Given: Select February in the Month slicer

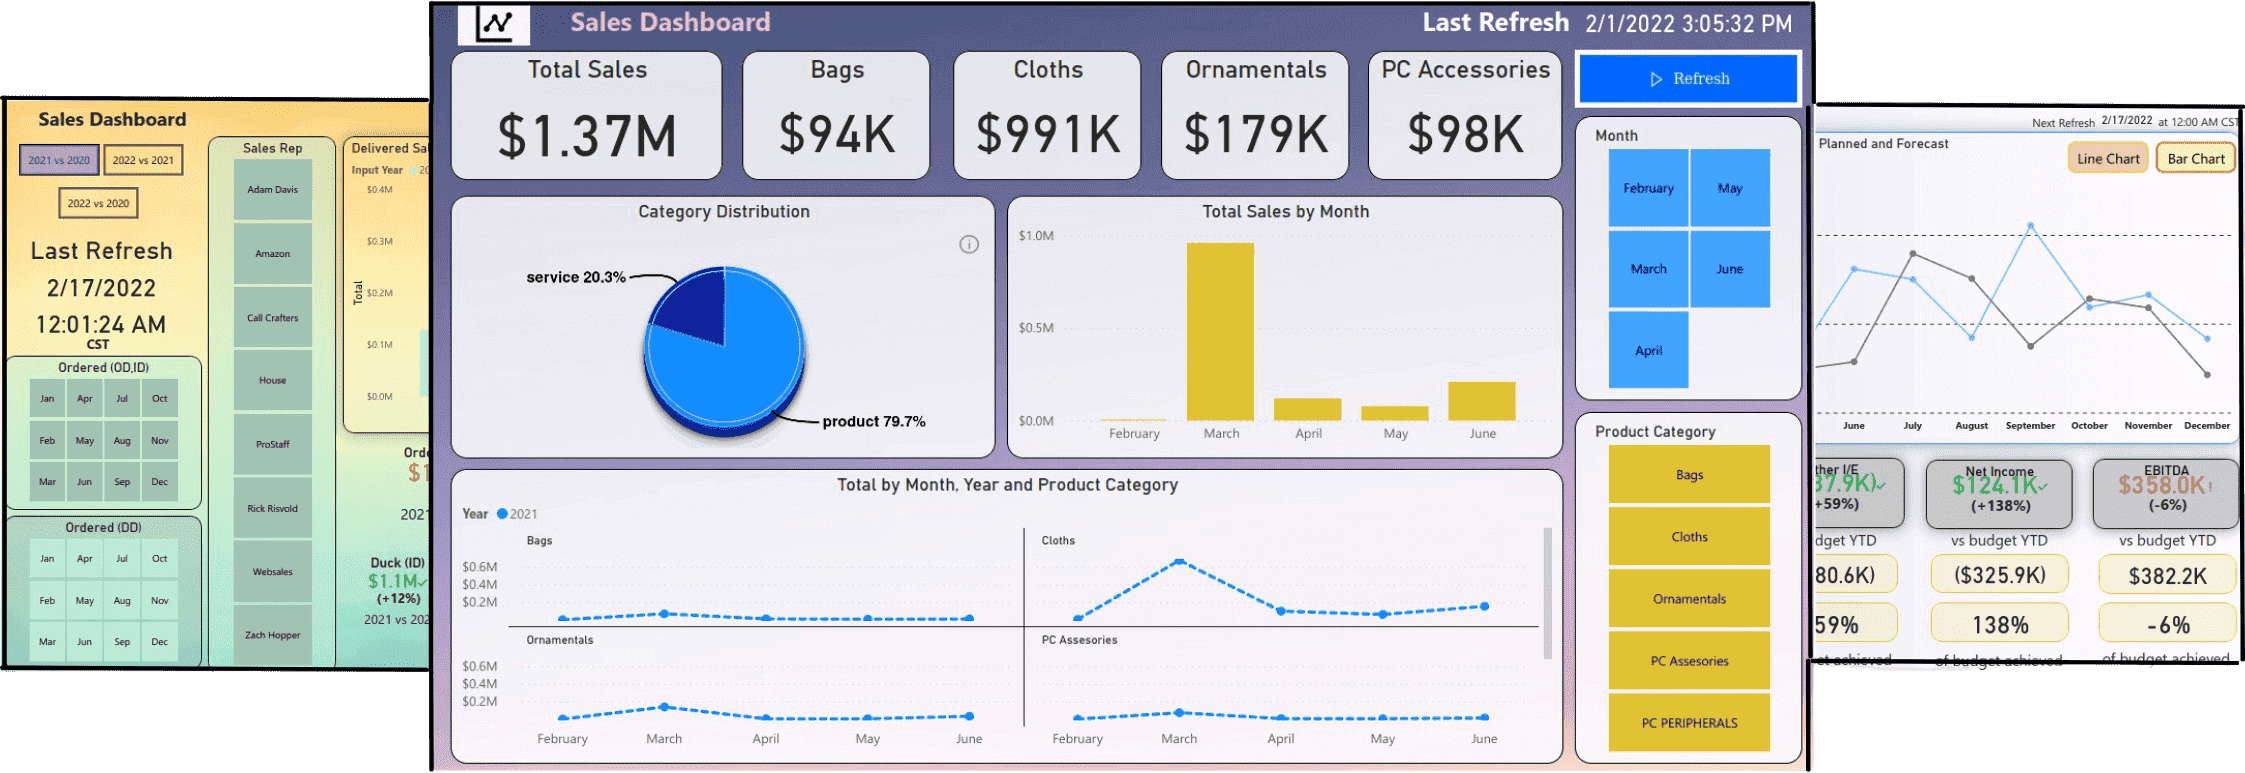Looking at the screenshot, I should pyautogui.click(x=1648, y=188).
